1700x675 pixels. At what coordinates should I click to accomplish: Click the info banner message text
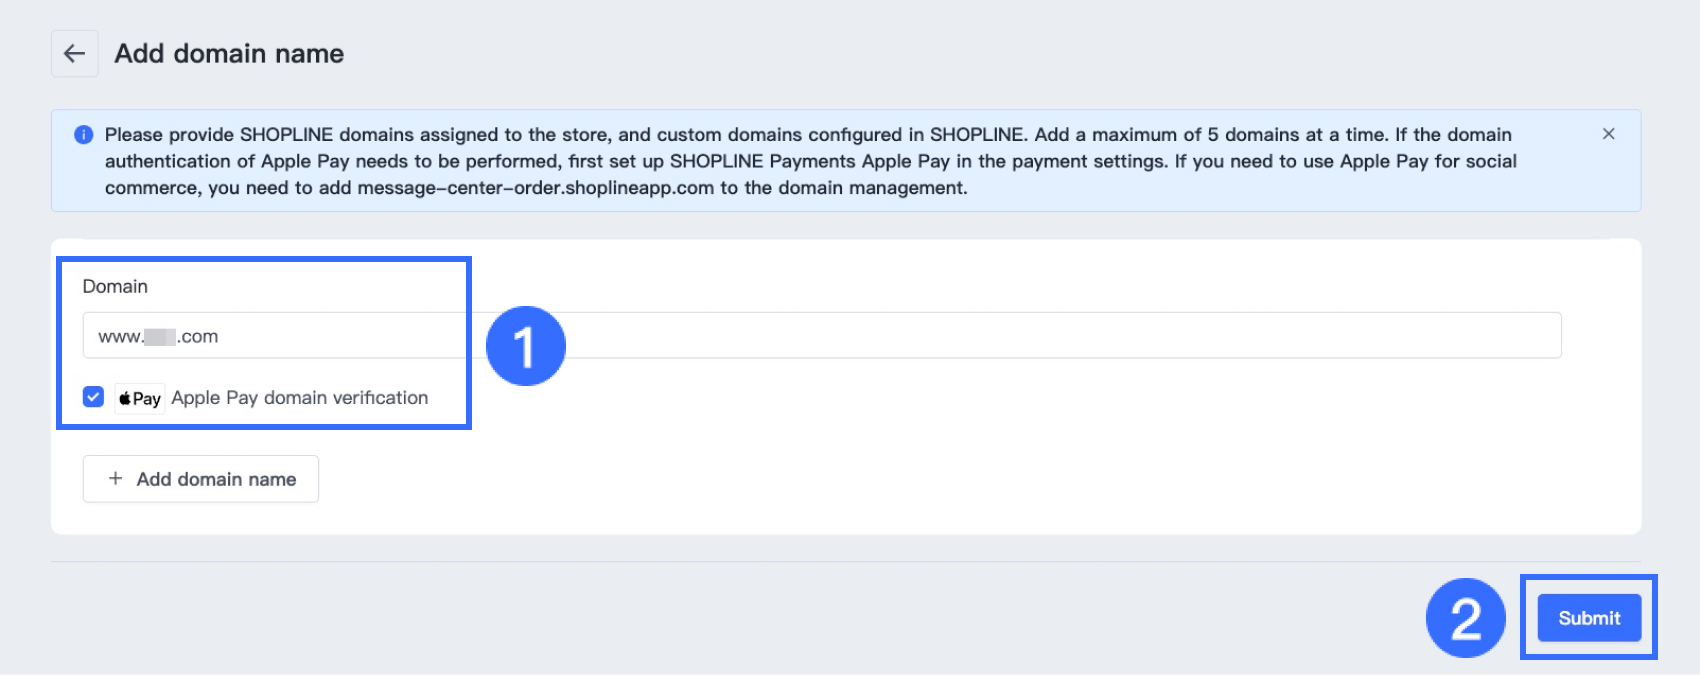pos(810,161)
